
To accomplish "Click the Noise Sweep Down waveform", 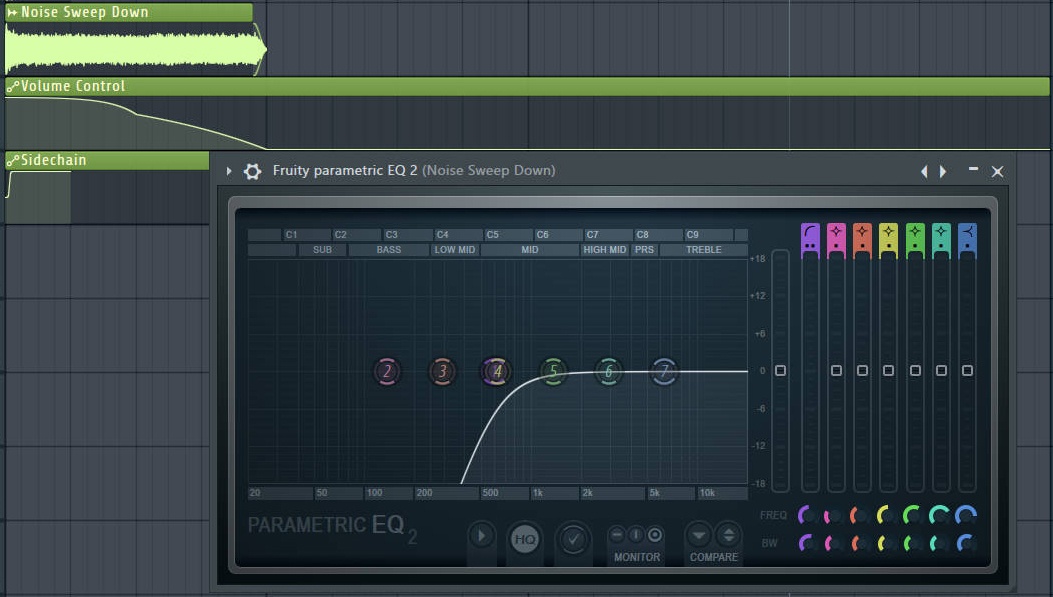I will [x=134, y=49].
